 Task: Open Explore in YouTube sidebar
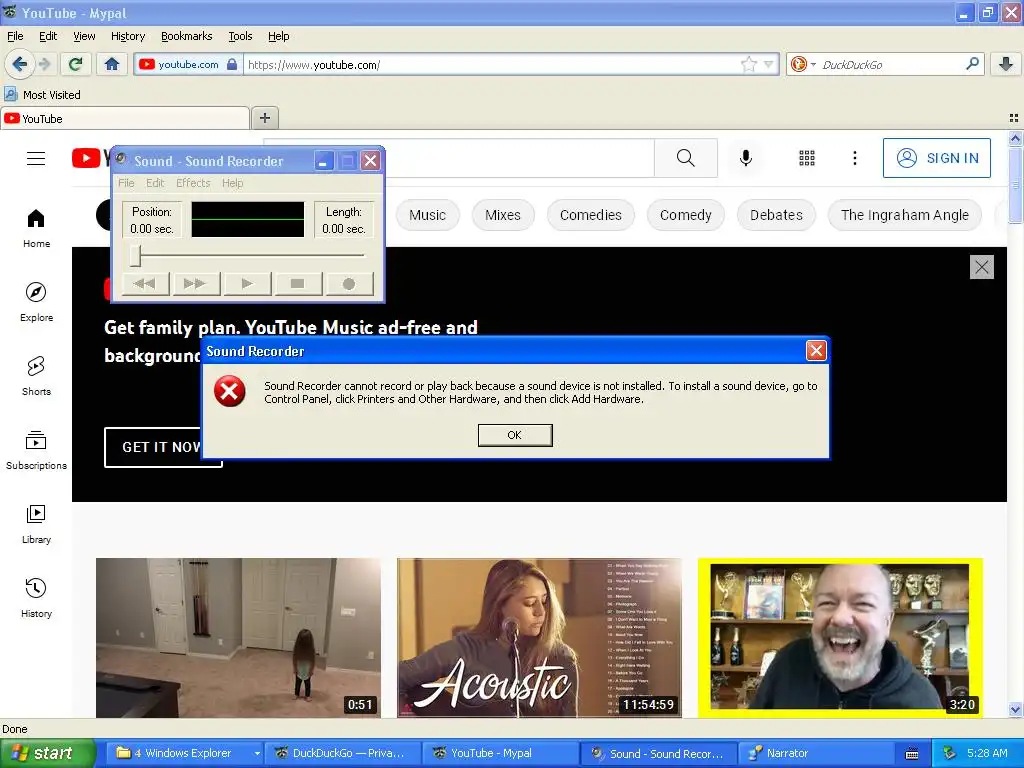click(x=37, y=302)
